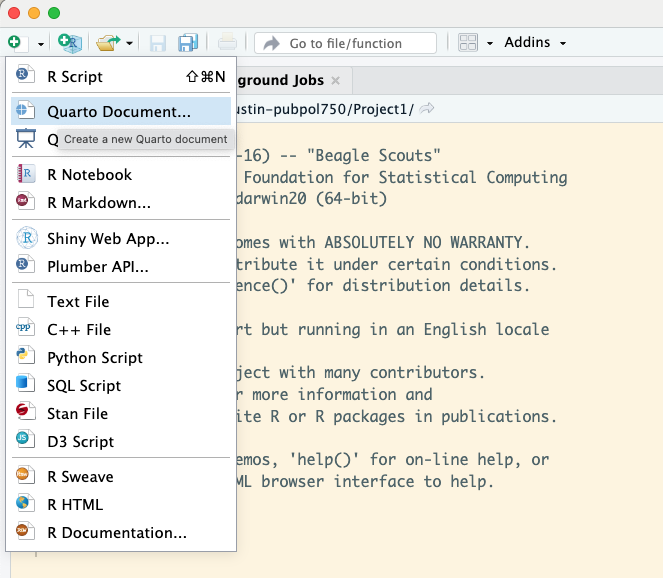Create a new Text File
This screenshot has height=578, width=663.
point(121,301)
